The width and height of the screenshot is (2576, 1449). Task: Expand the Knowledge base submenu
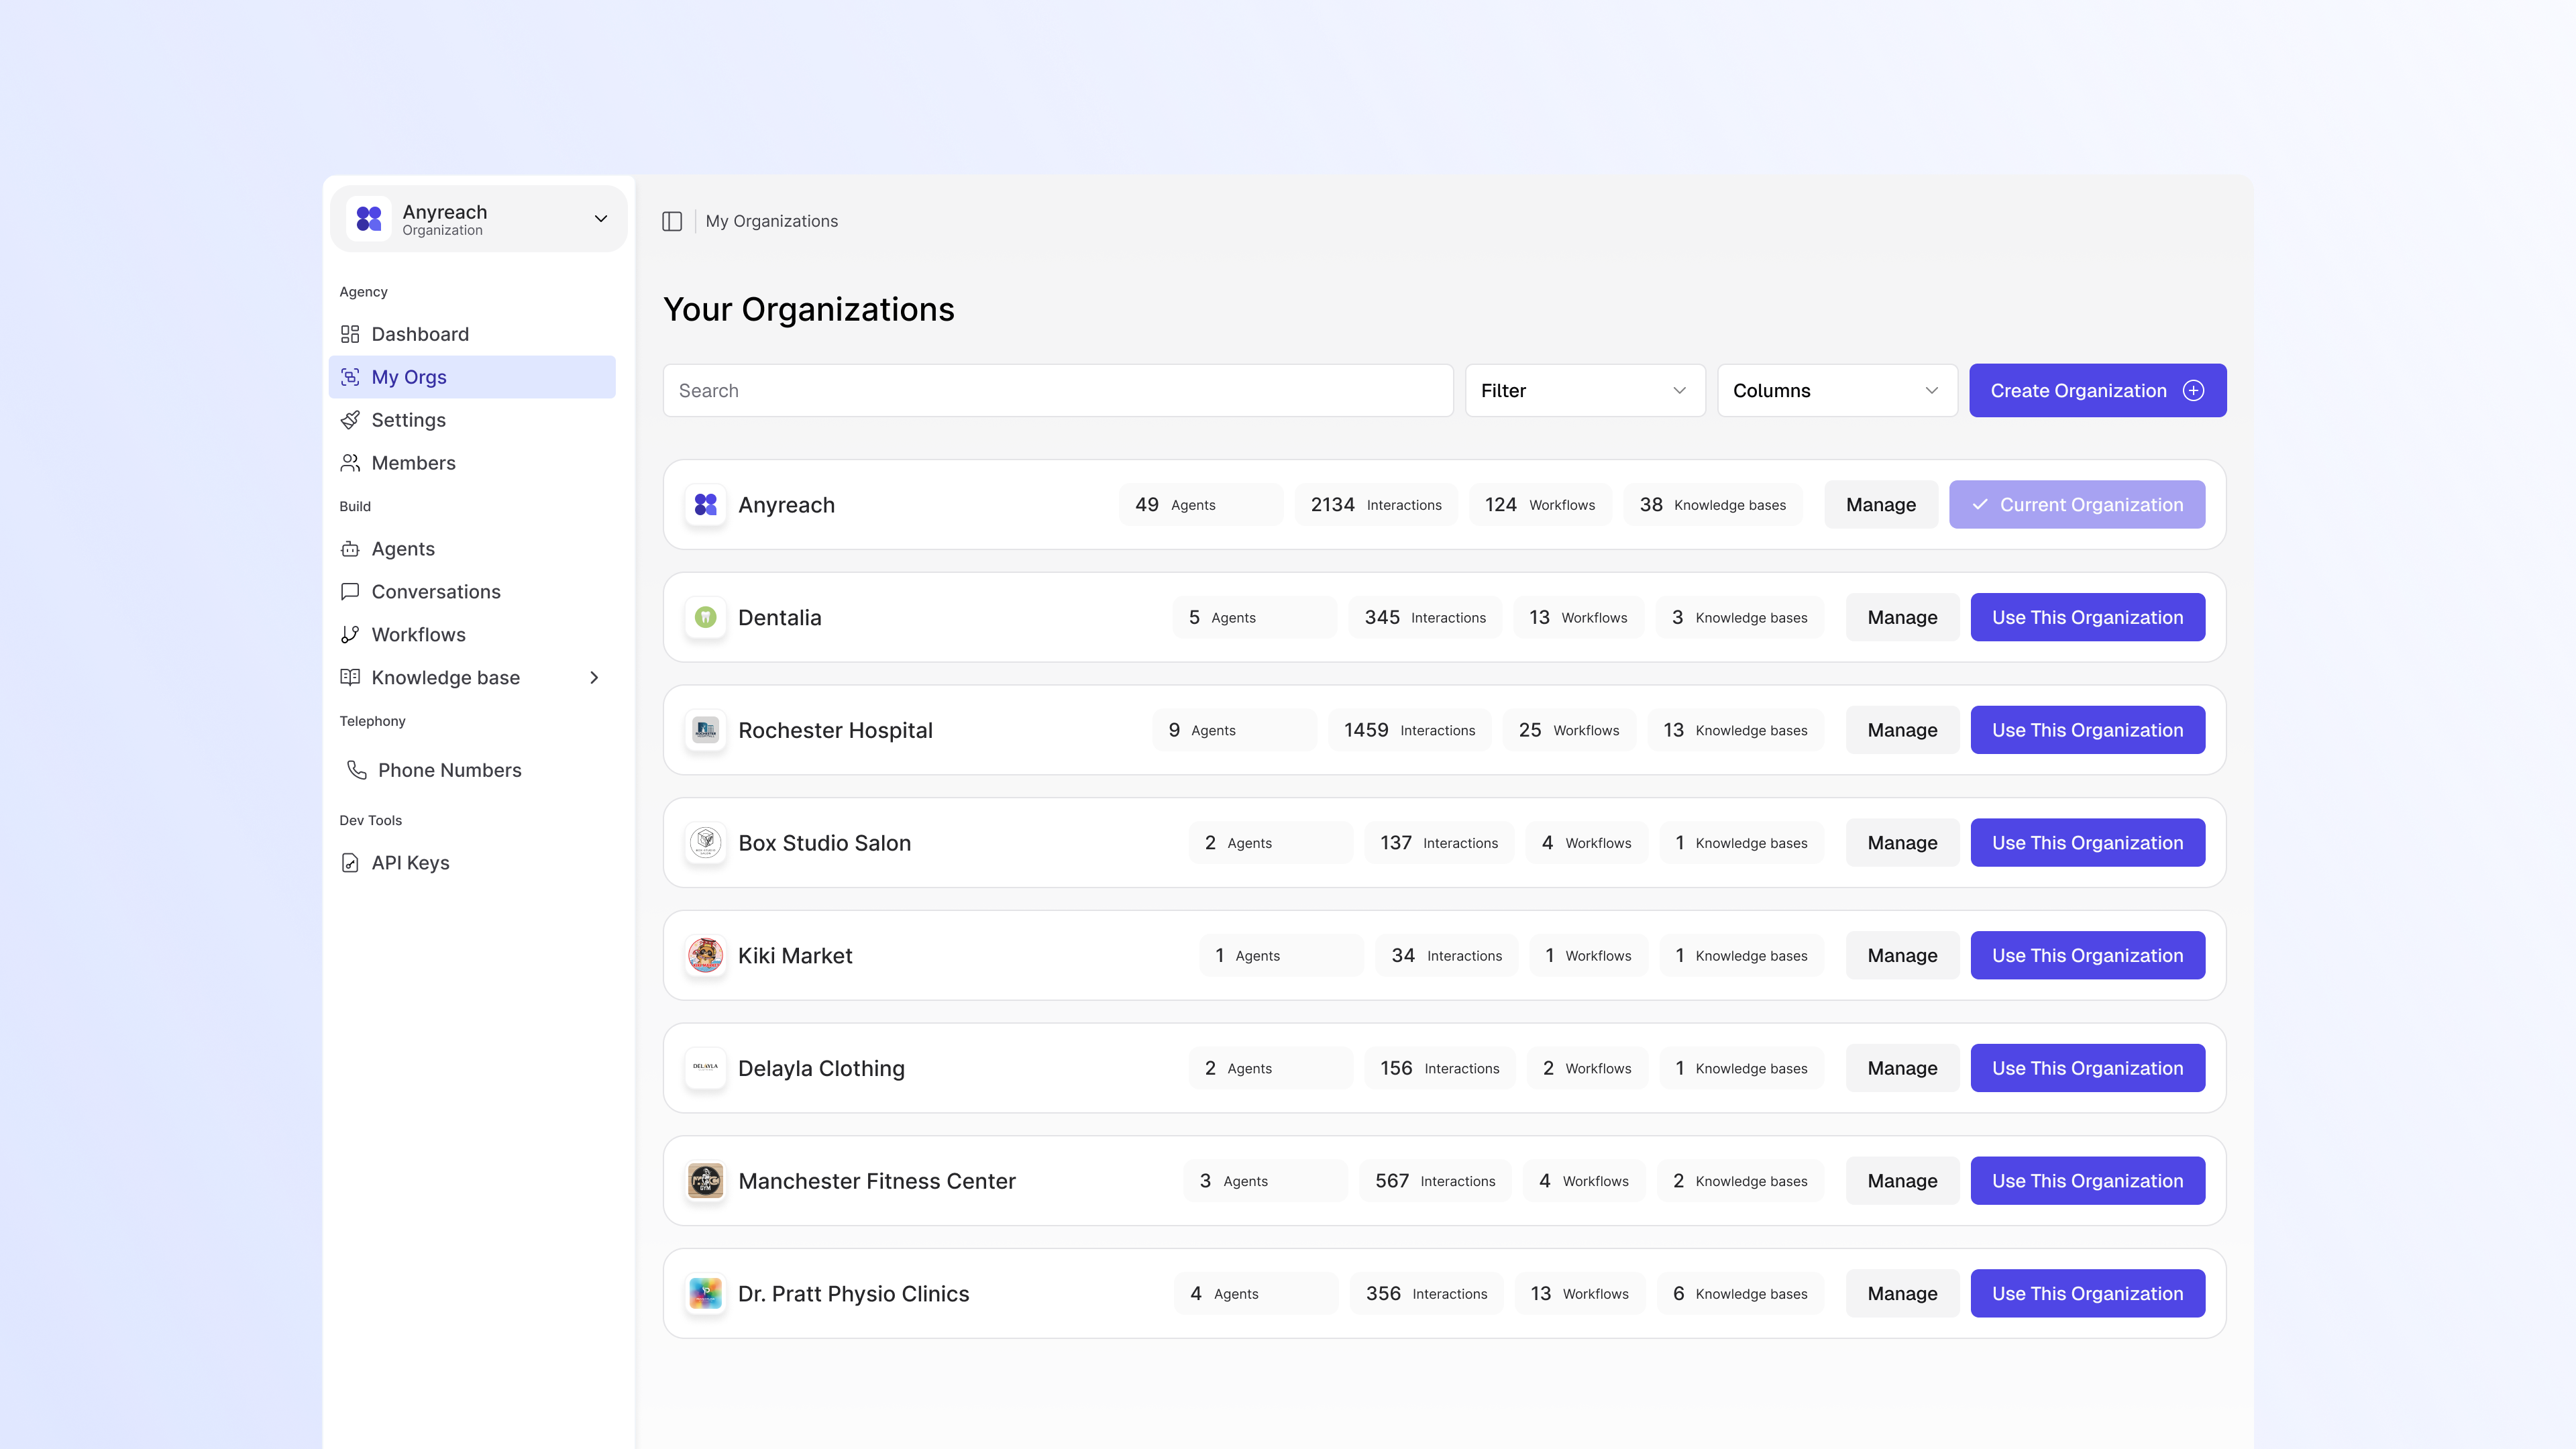(595, 677)
